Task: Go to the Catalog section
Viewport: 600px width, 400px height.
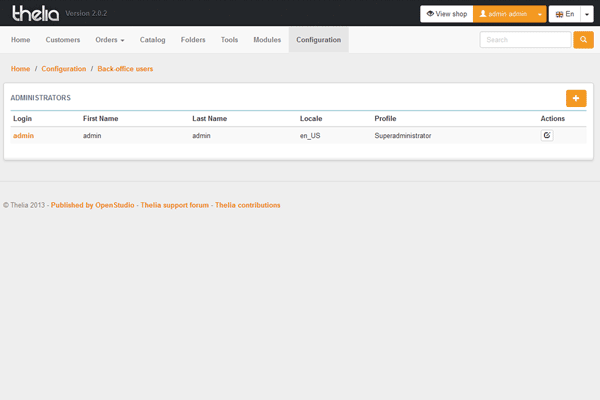Action: click(153, 40)
